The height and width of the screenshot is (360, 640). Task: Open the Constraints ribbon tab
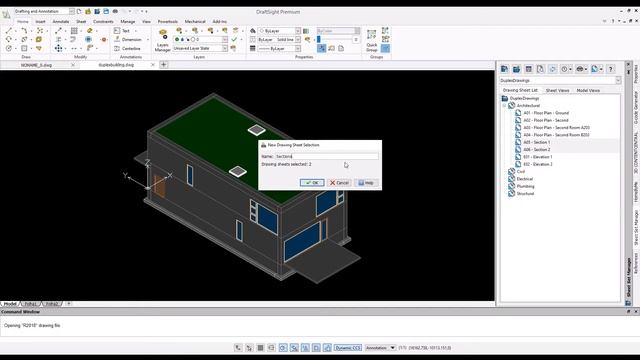103,21
